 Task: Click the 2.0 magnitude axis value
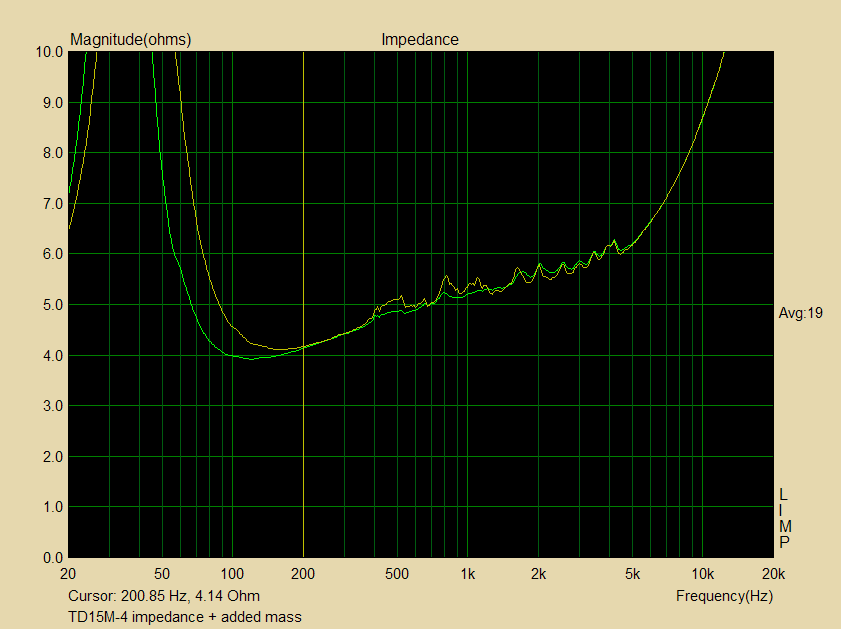53,457
